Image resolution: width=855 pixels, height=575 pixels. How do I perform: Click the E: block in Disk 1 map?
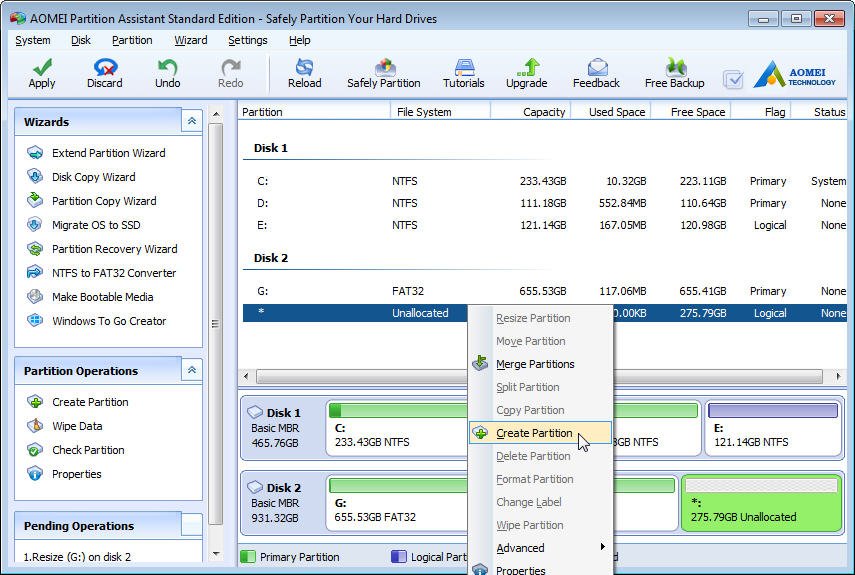coord(773,428)
